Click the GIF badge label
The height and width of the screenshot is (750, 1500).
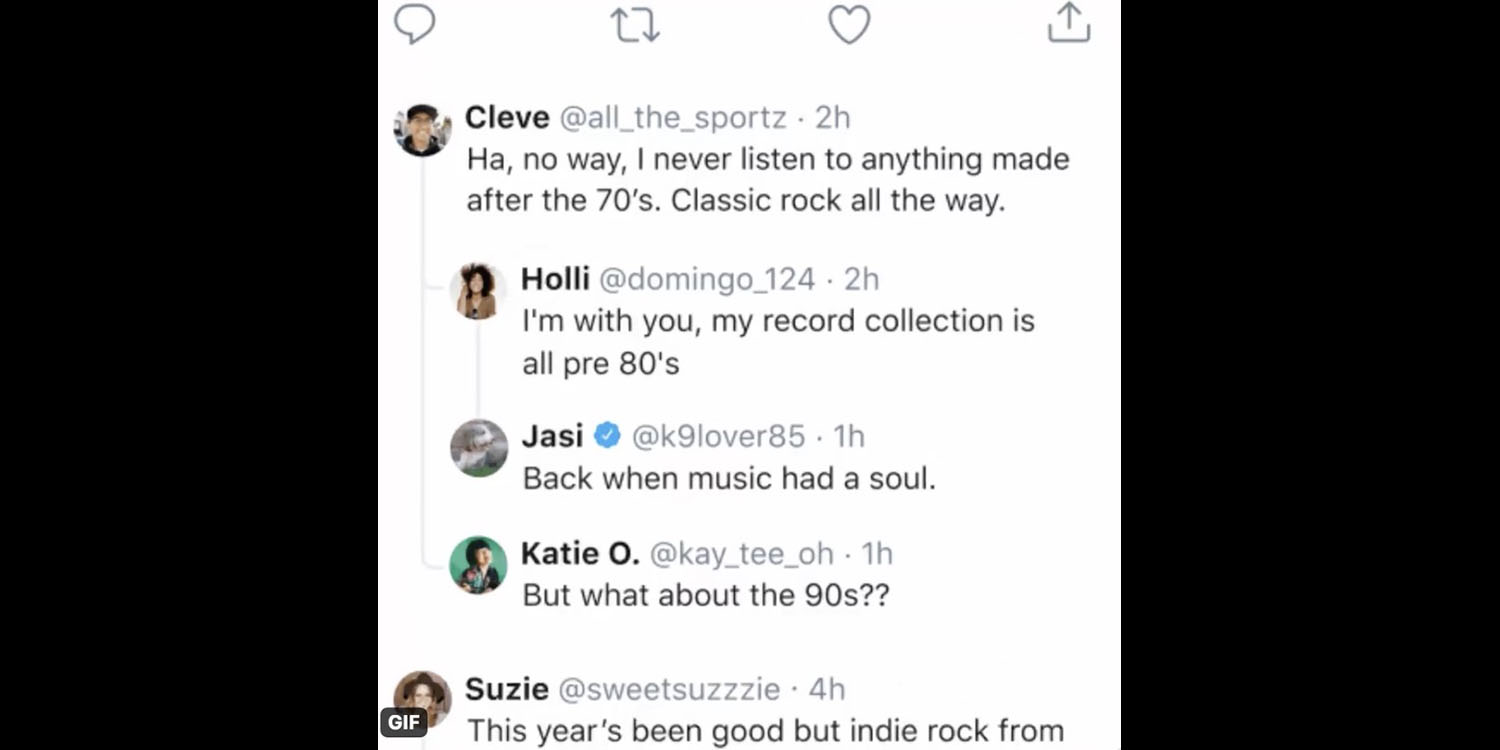pyautogui.click(x=404, y=722)
